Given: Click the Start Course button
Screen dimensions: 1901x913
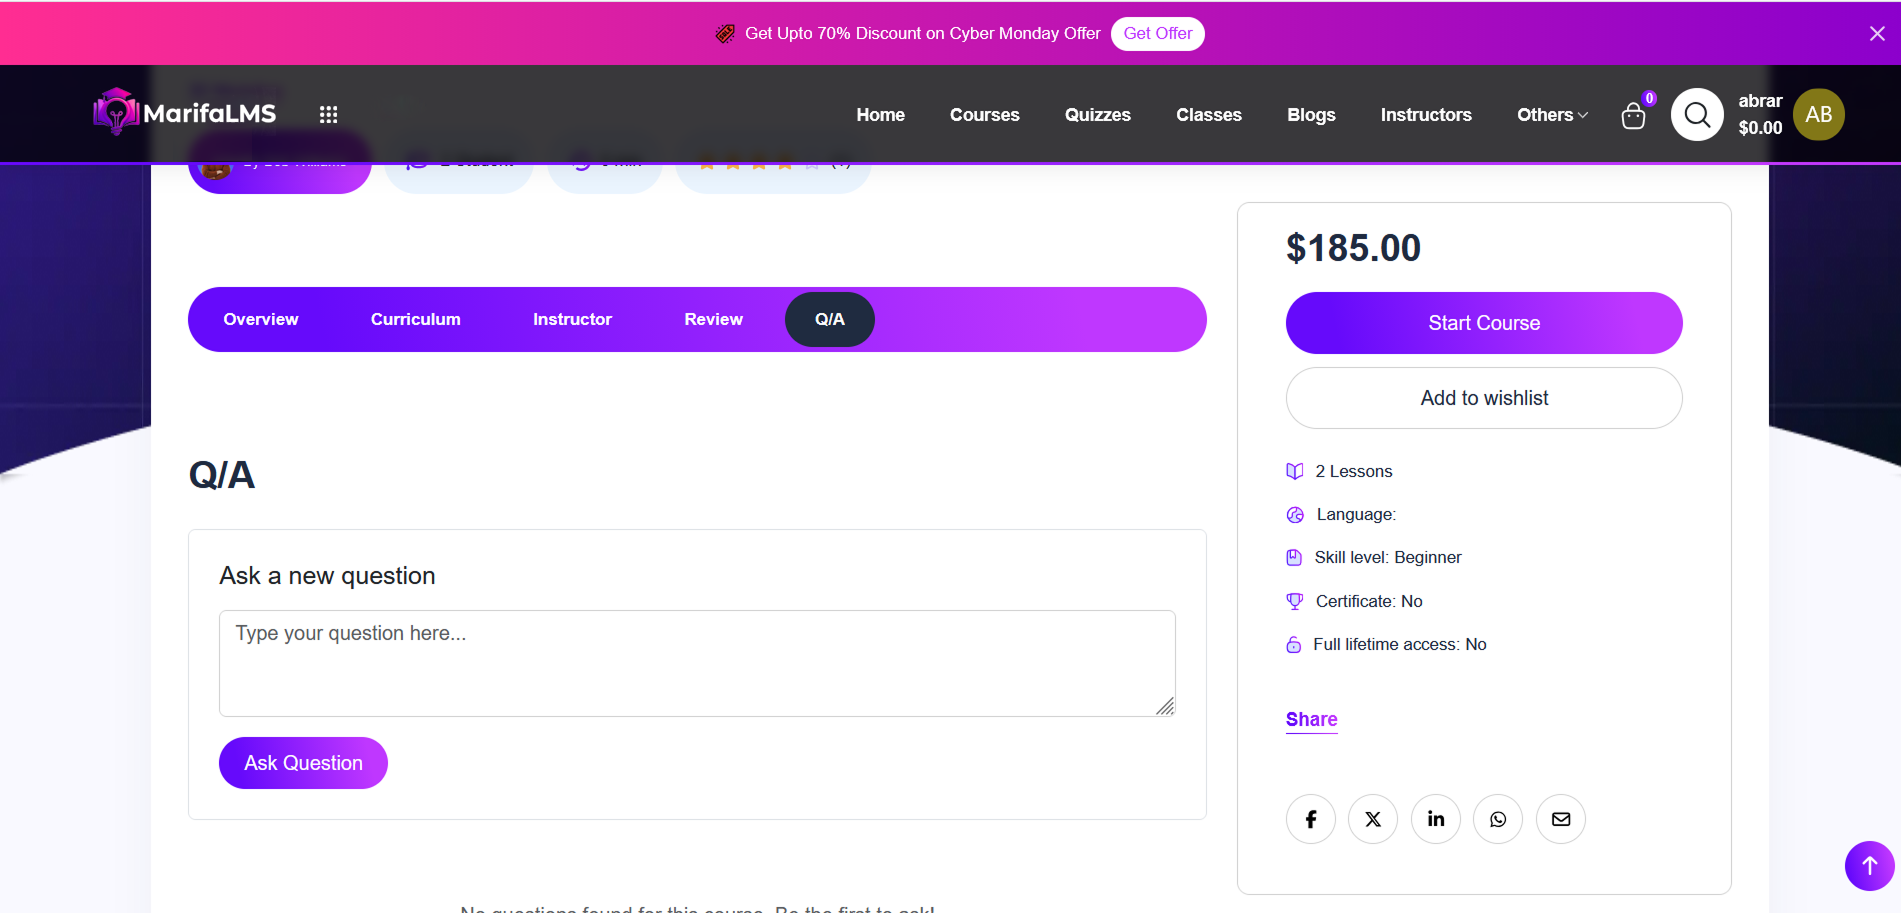Looking at the screenshot, I should (1484, 323).
